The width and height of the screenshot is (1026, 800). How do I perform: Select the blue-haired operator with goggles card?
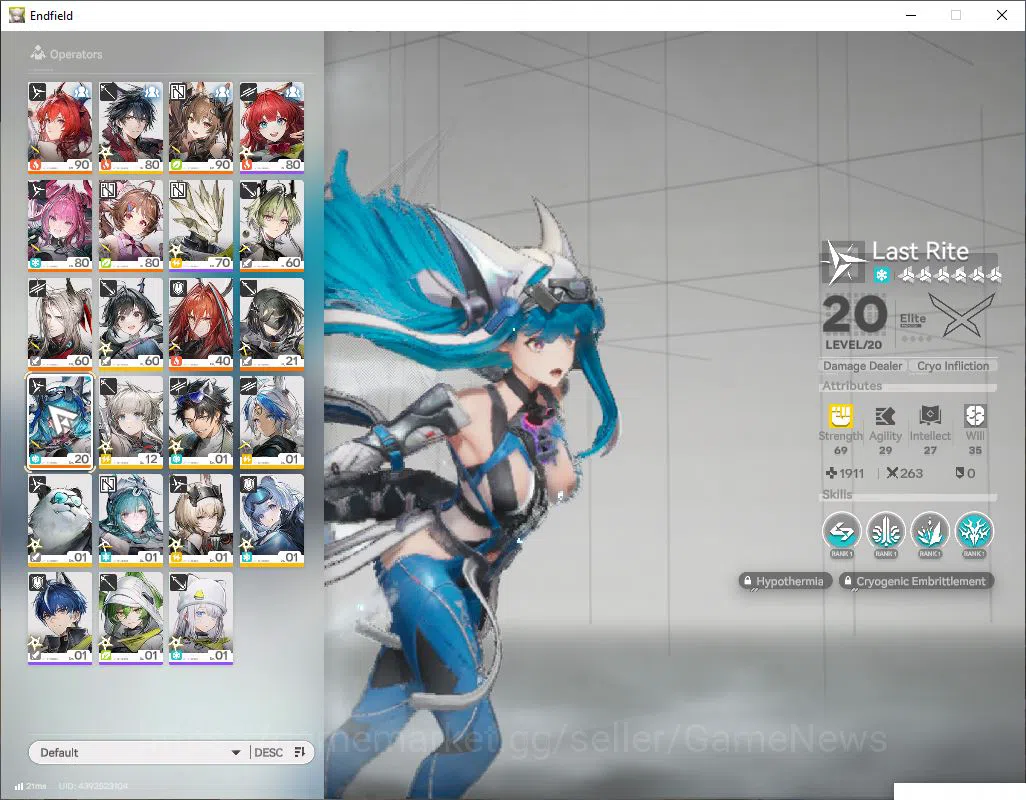[x=272, y=520]
